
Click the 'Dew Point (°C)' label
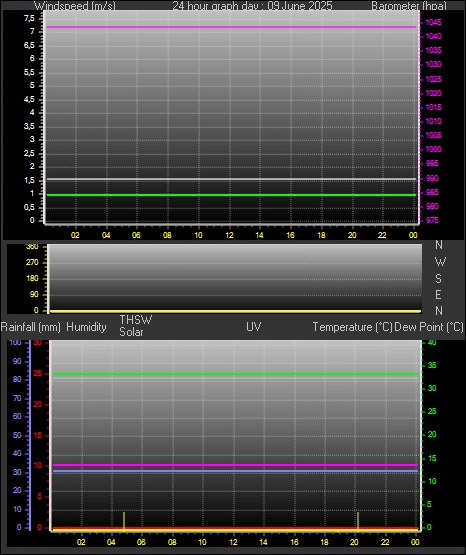point(429,327)
